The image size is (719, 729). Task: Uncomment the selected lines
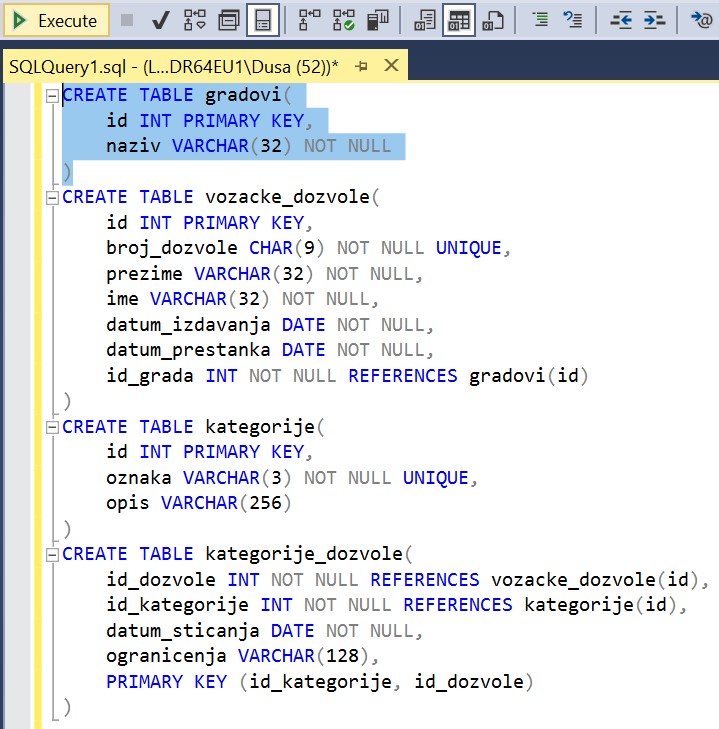pos(573,20)
